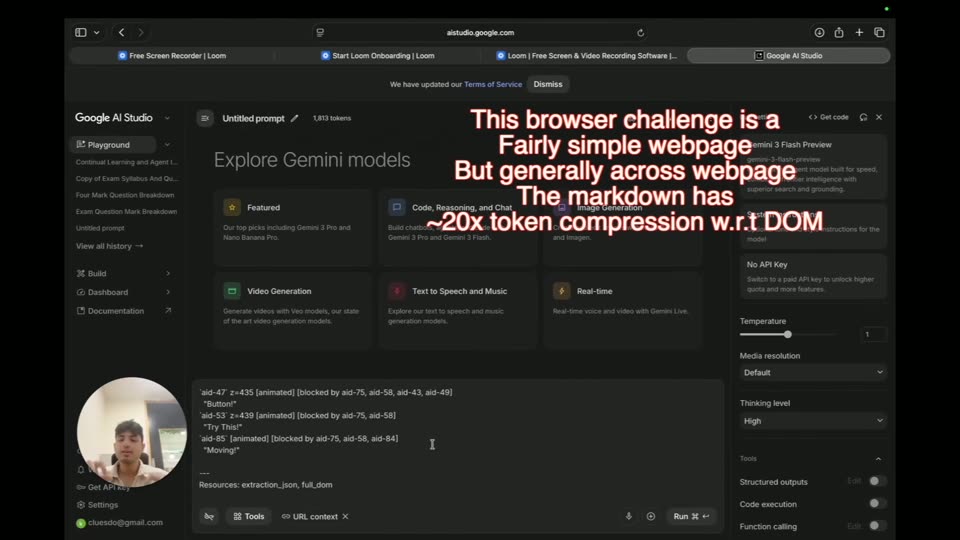The width and height of the screenshot is (960, 540).
Task: Click the Get code button
Action: click(x=828, y=117)
